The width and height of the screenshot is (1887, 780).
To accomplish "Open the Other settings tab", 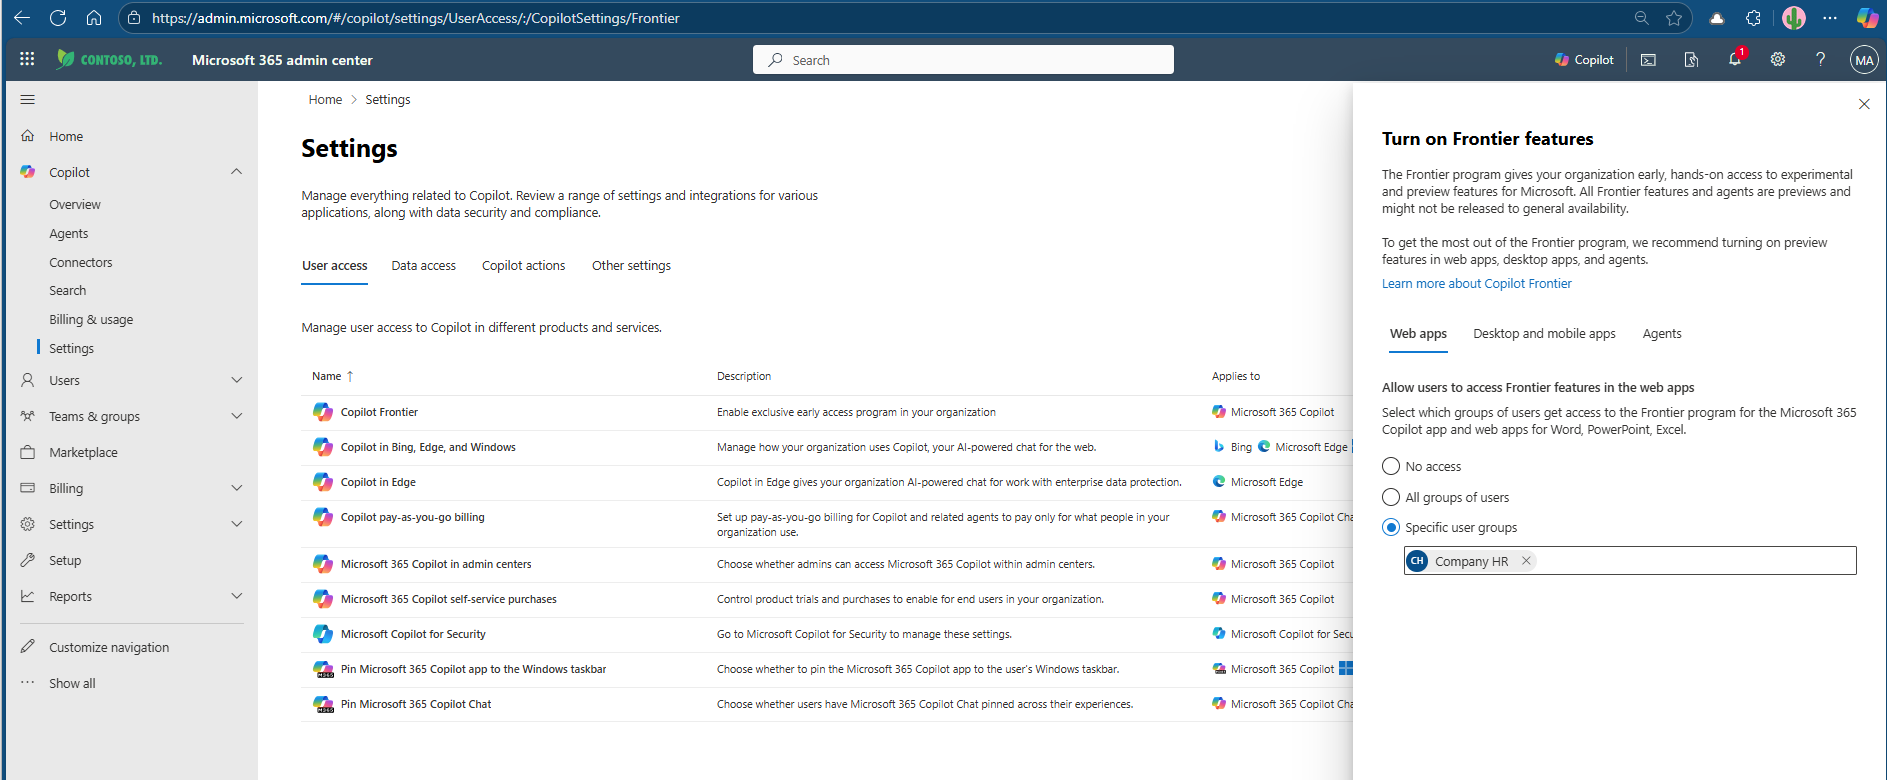I will tap(631, 266).
